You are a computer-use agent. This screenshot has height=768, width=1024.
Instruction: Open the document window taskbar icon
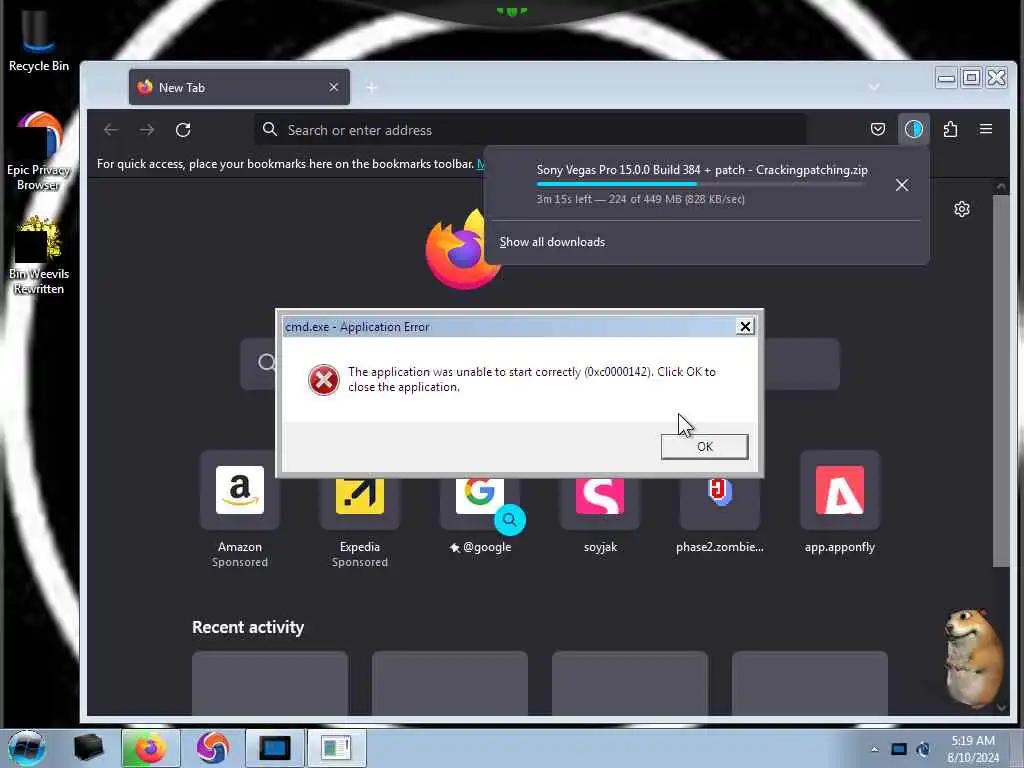point(336,748)
